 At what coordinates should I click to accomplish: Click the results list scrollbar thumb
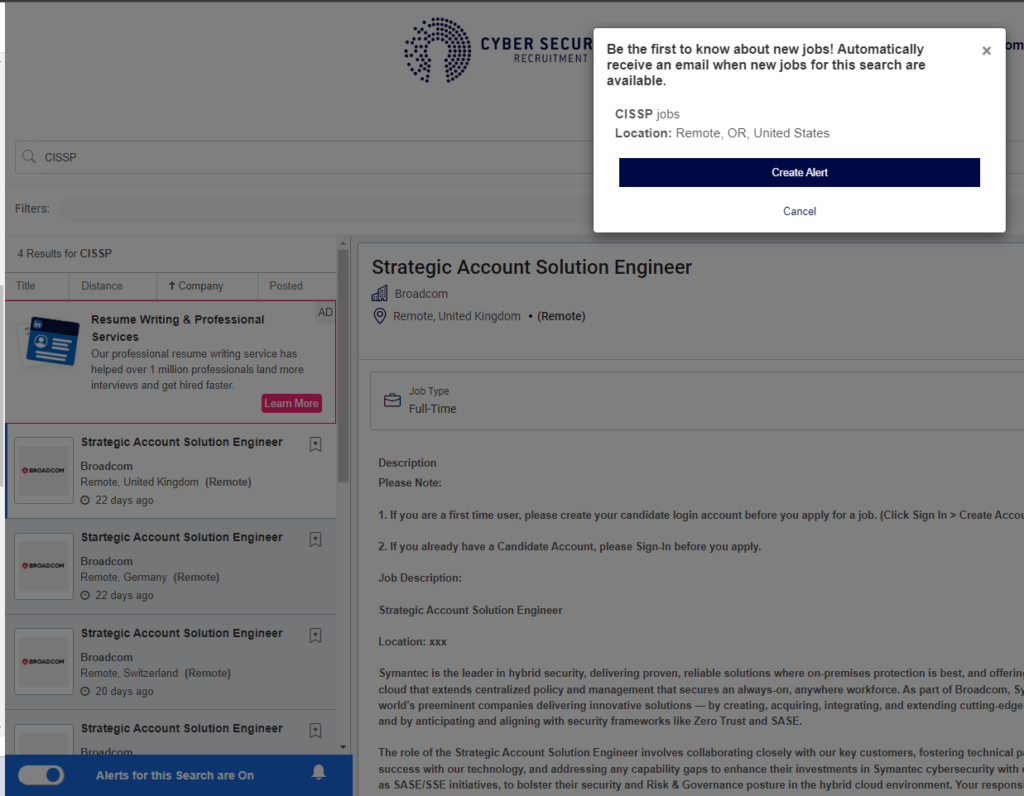pyautogui.click(x=343, y=366)
